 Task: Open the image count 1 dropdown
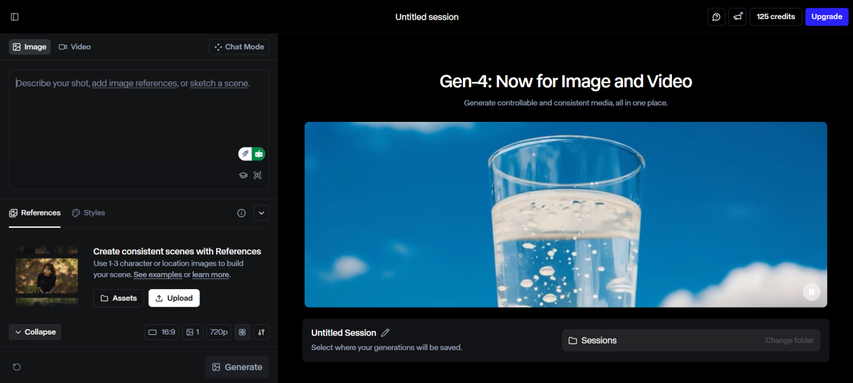193,332
